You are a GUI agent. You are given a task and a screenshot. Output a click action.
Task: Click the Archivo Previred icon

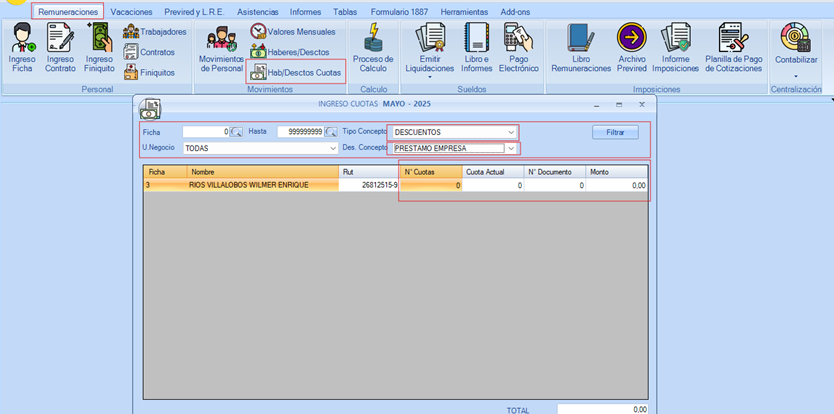pos(631,50)
